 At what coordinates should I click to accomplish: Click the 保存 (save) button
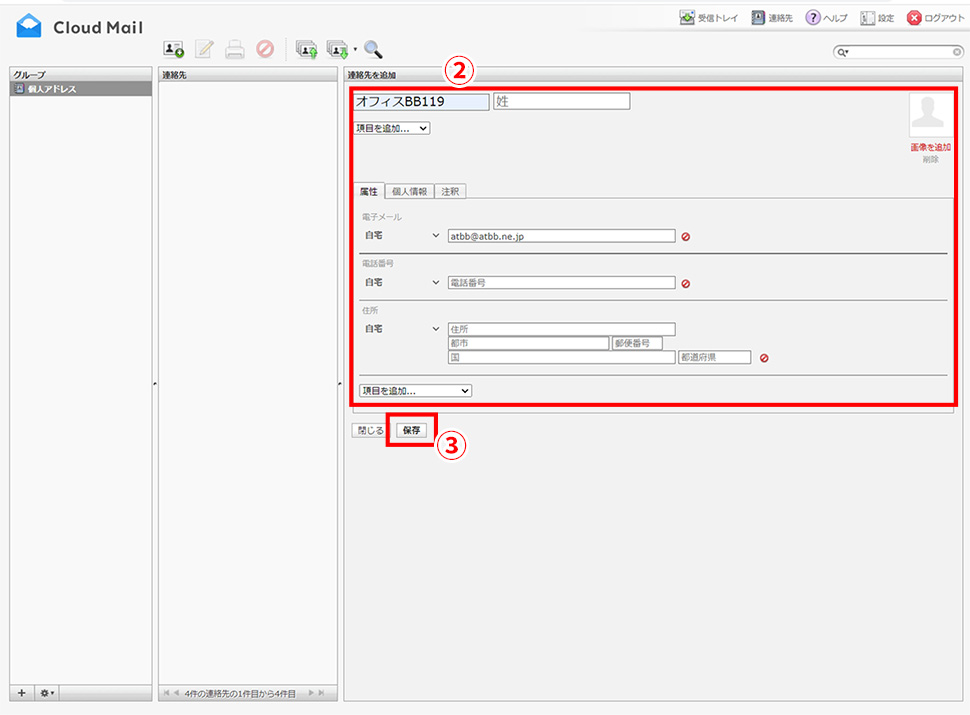click(411, 430)
